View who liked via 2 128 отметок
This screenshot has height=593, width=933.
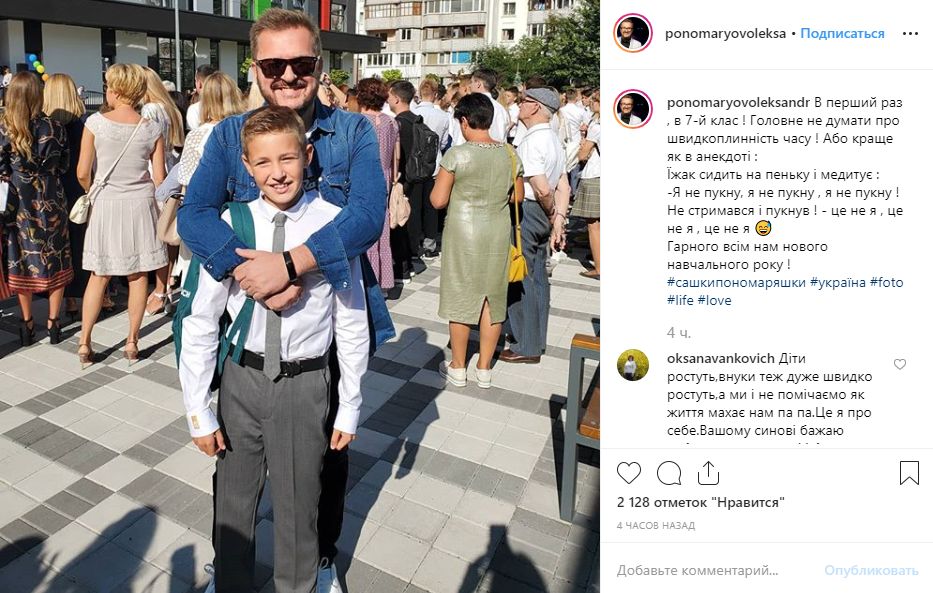(x=700, y=503)
